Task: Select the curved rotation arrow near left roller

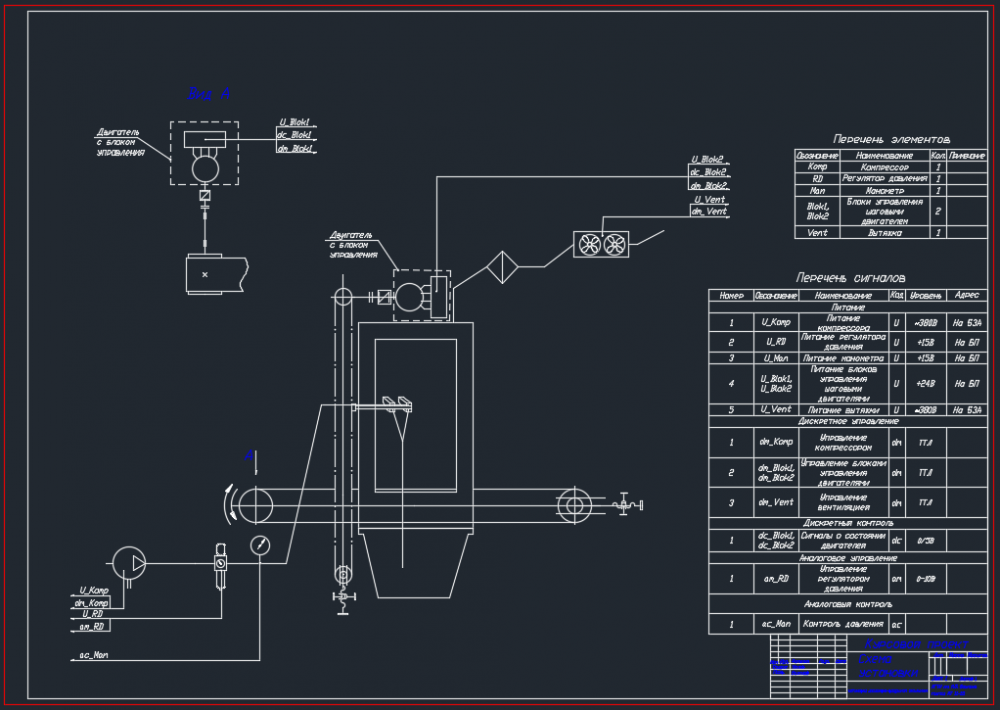Action: [x=230, y=504]
